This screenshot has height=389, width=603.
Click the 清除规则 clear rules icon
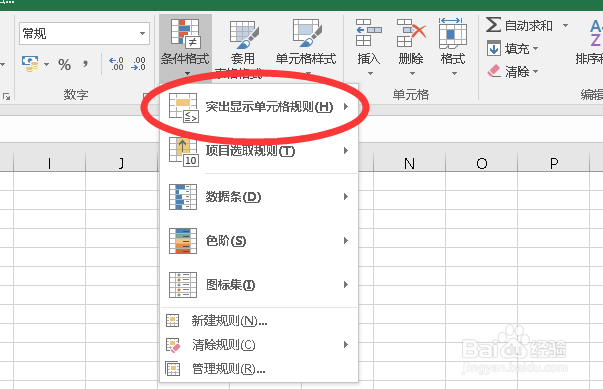click(x=173, y=345)
